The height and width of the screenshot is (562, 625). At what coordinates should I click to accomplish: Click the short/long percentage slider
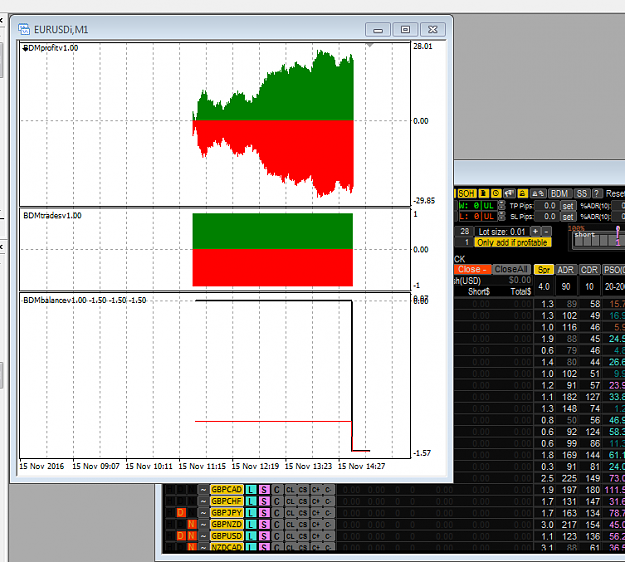598,240
